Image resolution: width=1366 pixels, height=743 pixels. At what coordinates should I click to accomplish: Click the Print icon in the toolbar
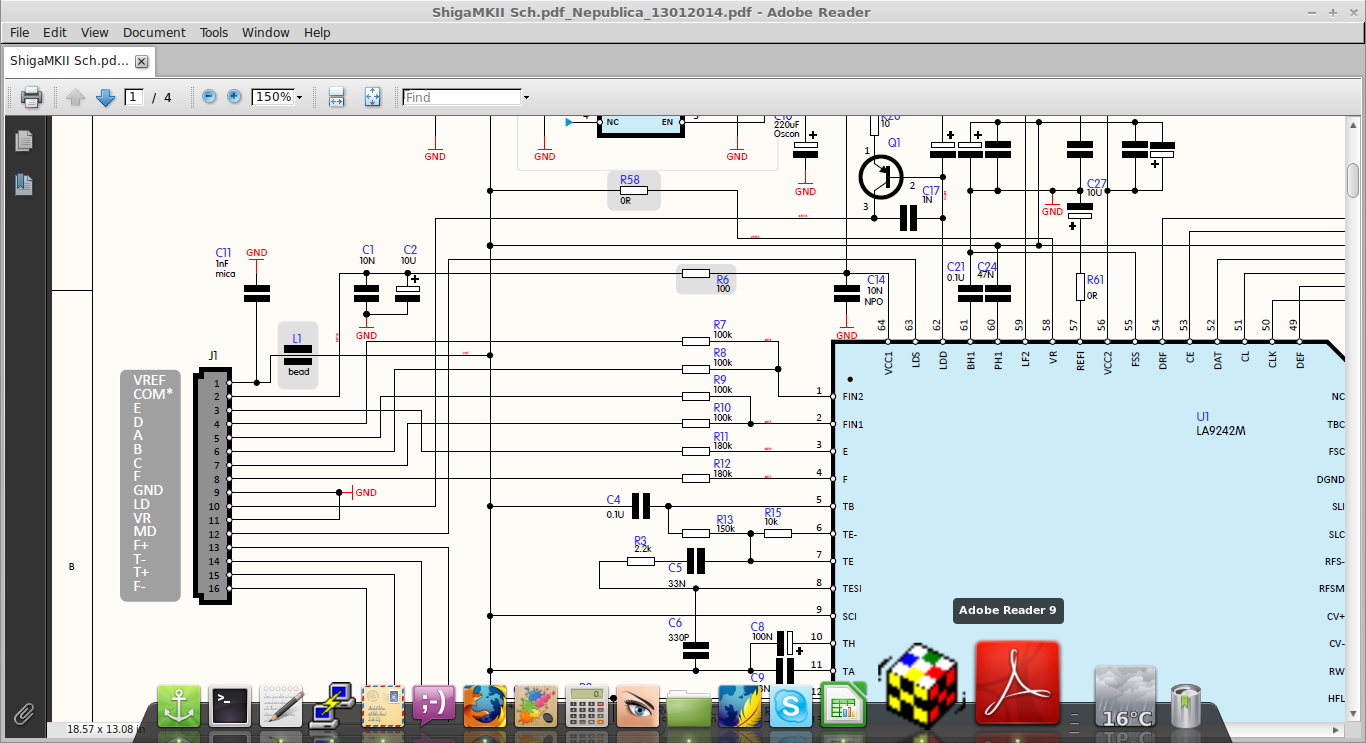[x=31, y=97]
